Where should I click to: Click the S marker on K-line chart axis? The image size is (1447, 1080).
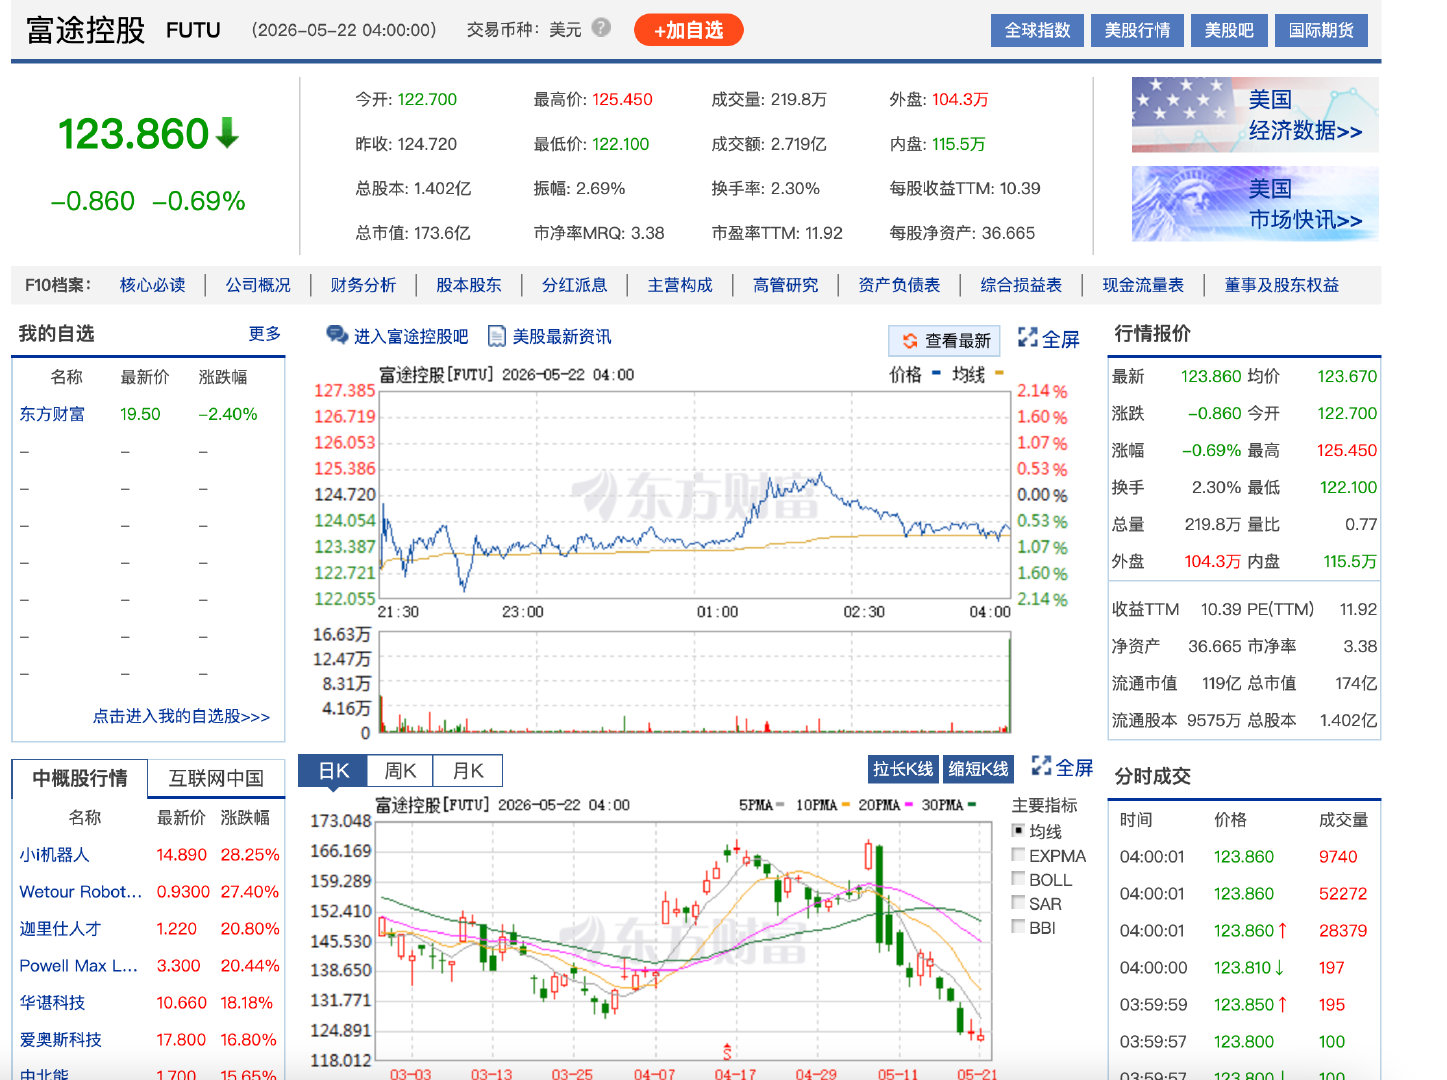[x=727, y=1051]
